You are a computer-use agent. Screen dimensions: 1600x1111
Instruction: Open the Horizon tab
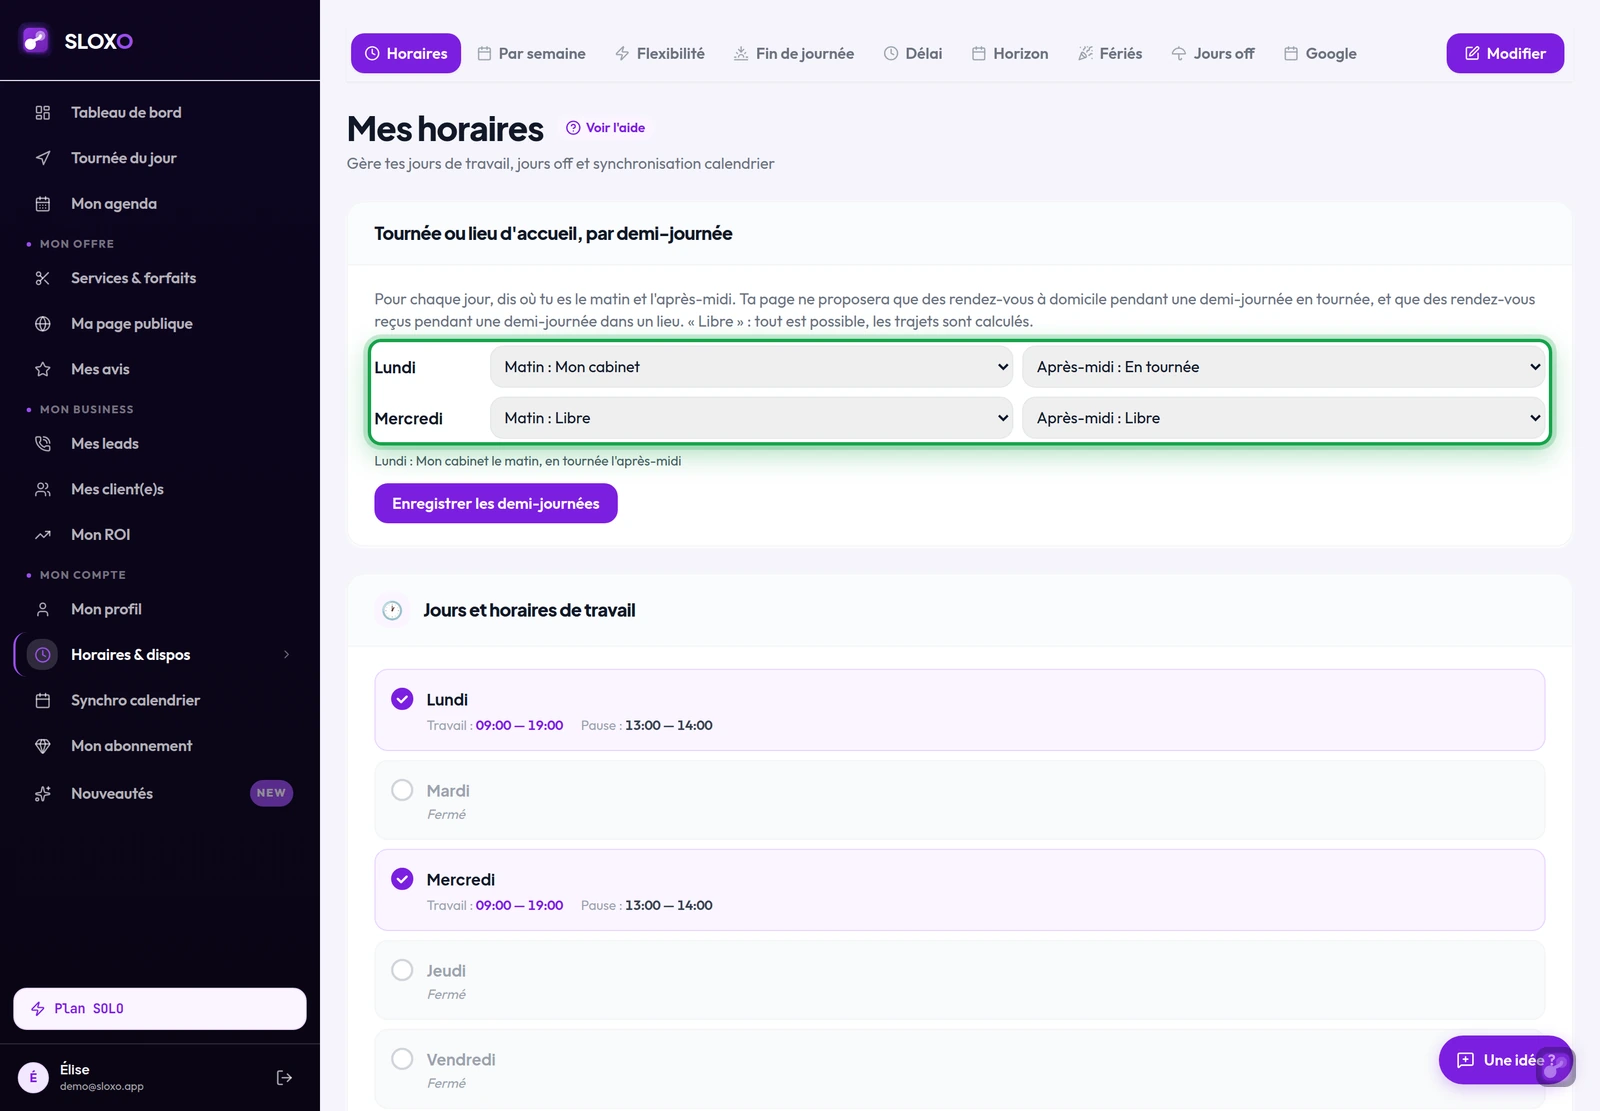pos(1010,53)
